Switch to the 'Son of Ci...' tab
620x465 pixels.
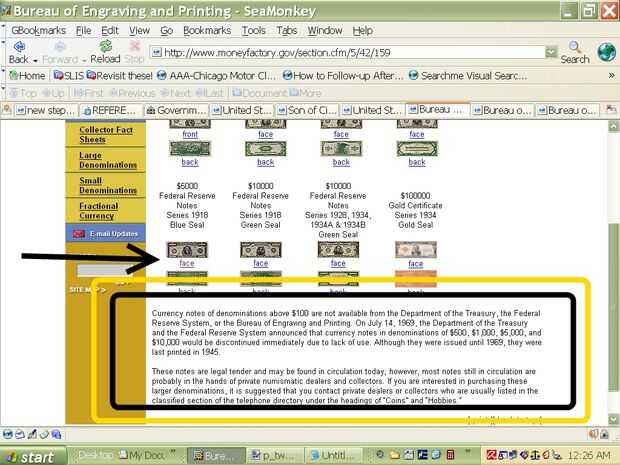pyautogui.click(x=307, y=110)
